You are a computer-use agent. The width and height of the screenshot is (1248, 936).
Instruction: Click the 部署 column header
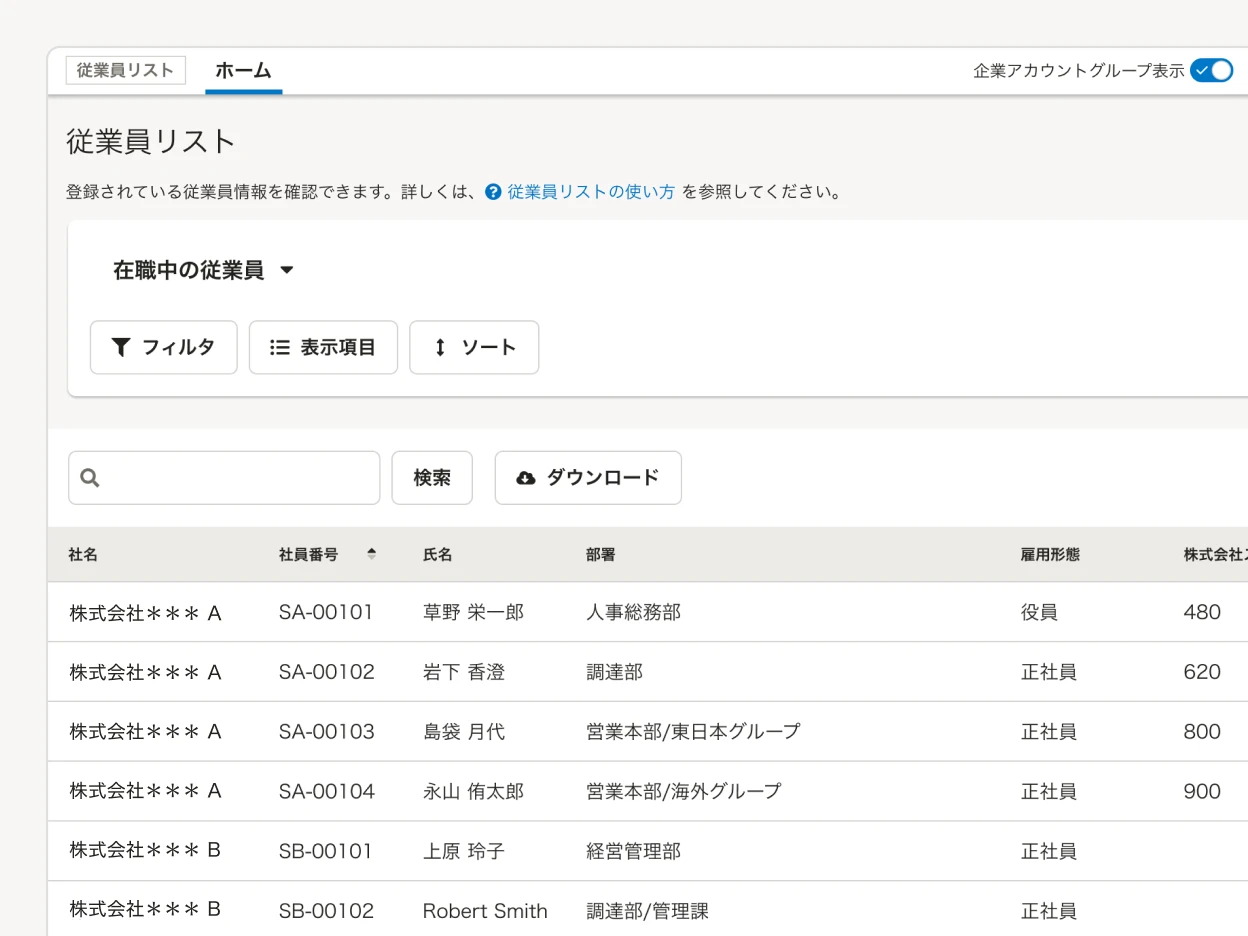pyautogui.click(x=601, y=554)
